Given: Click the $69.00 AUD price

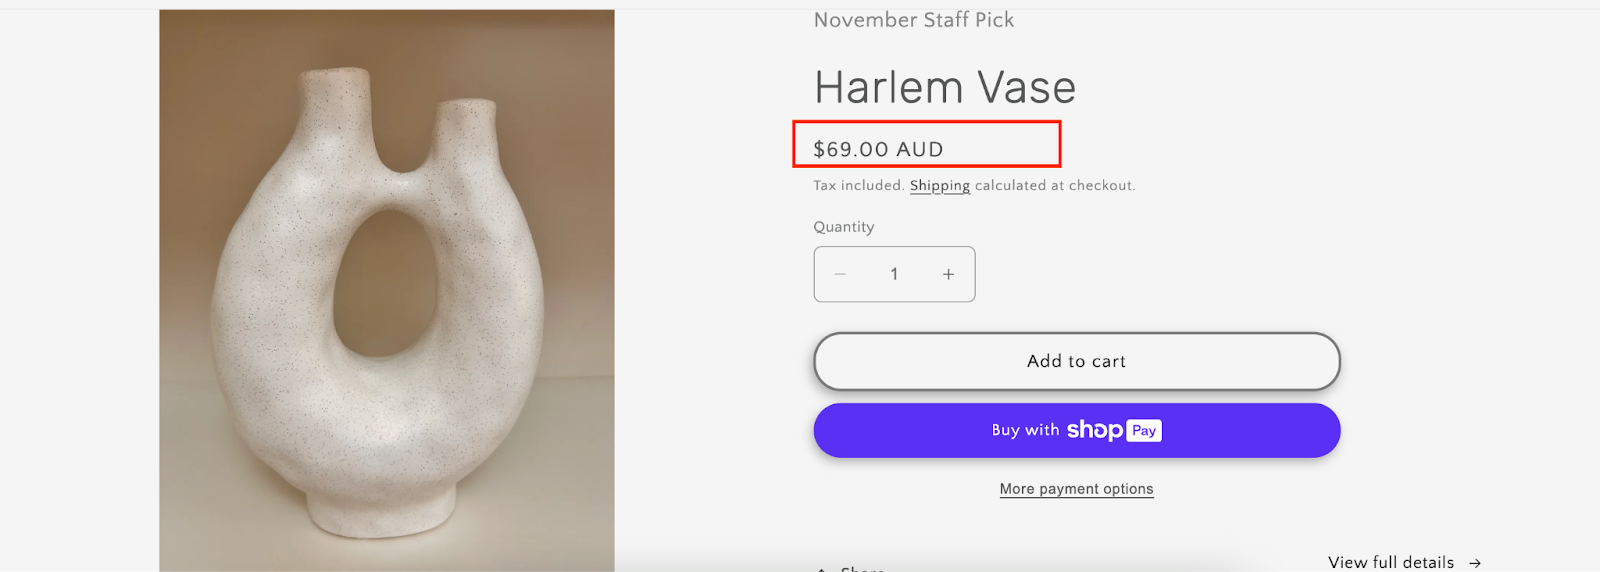Looking at the screenshot, I should [878, 149].
